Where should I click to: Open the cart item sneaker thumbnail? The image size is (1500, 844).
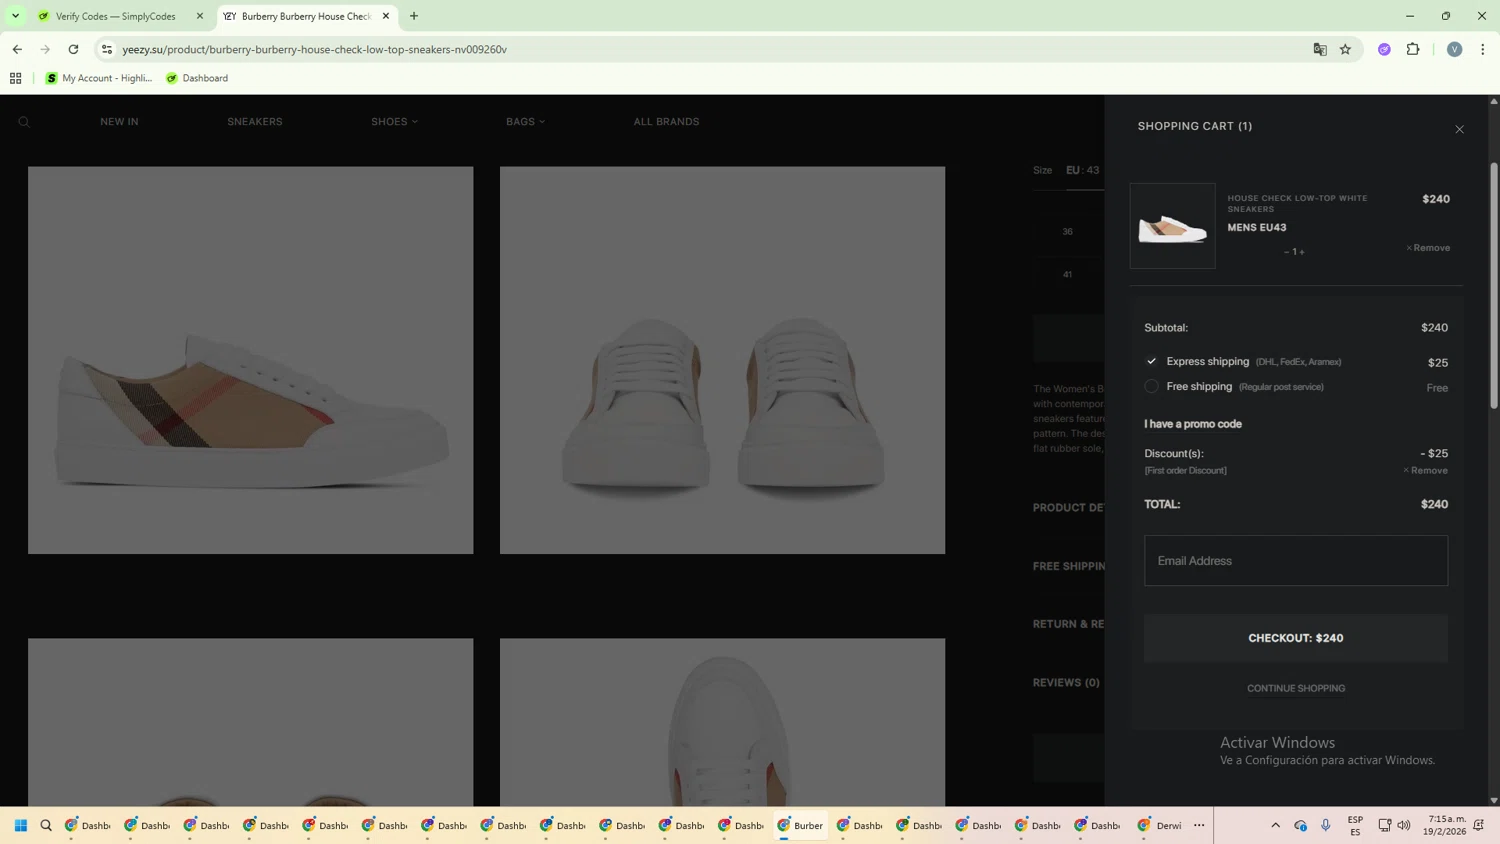(x=1173, y=226)
